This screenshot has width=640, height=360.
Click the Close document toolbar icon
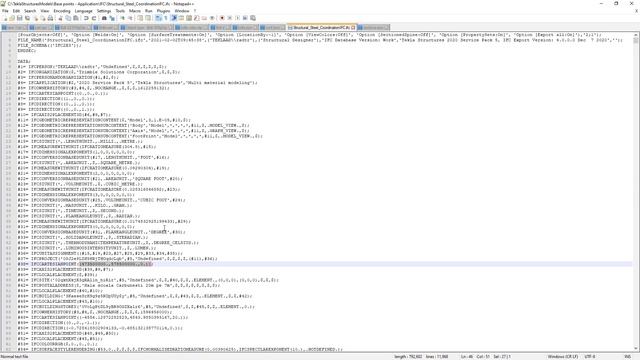point(36,18)
